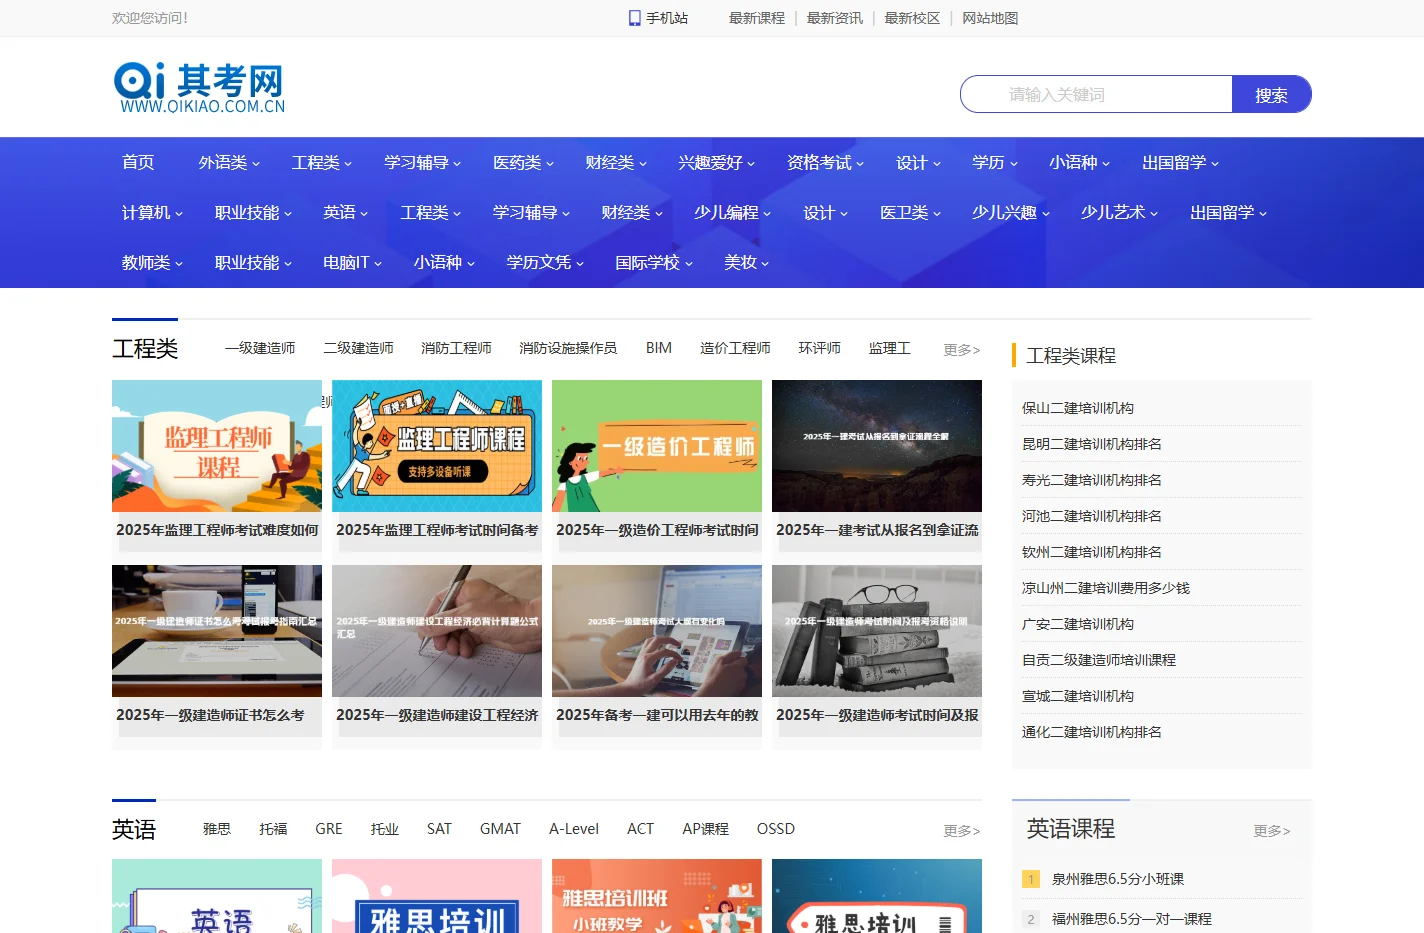The height and width of the screenshot is (933, 1424).
Task: Expand the 外语类 navigation dropdown
Action: (x=229, y=162)
